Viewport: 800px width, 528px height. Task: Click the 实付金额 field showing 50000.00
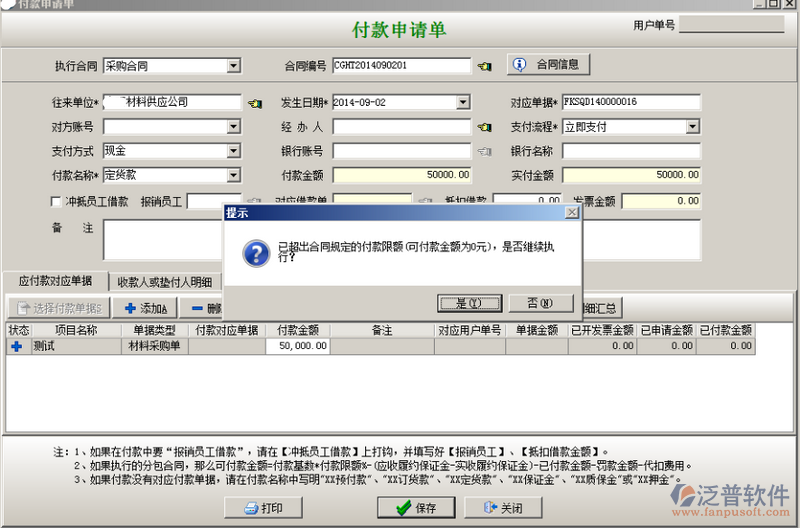(632, 175)
